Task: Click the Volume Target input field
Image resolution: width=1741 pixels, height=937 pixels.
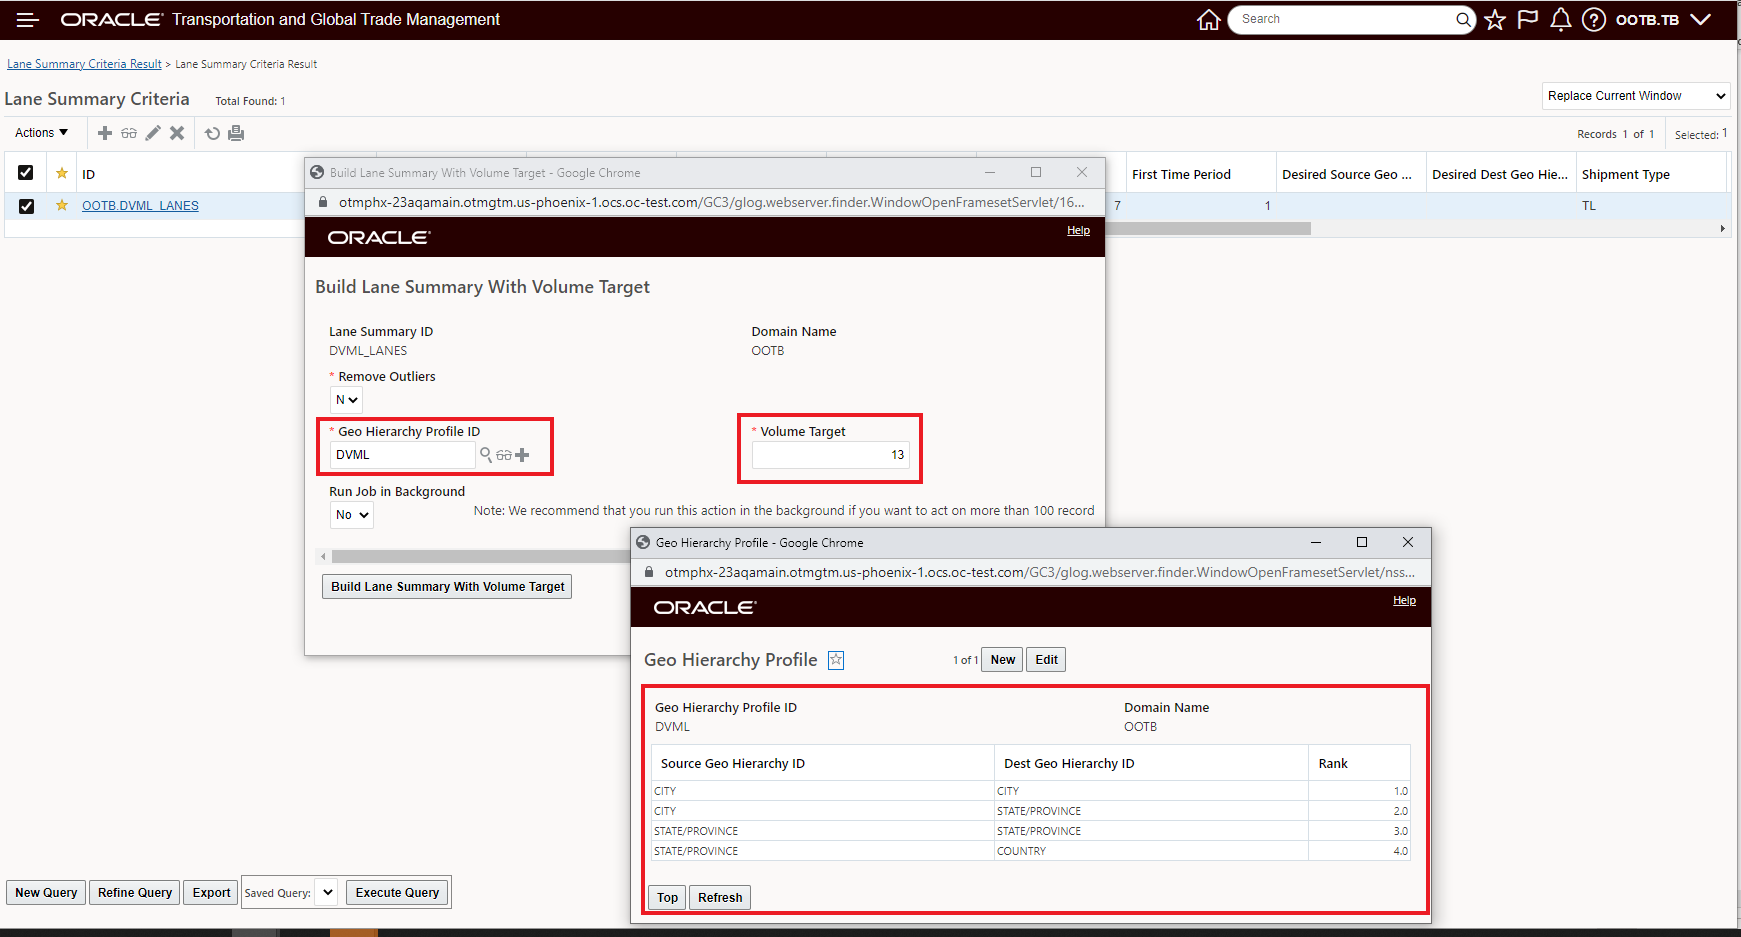Action: (830, 455)
